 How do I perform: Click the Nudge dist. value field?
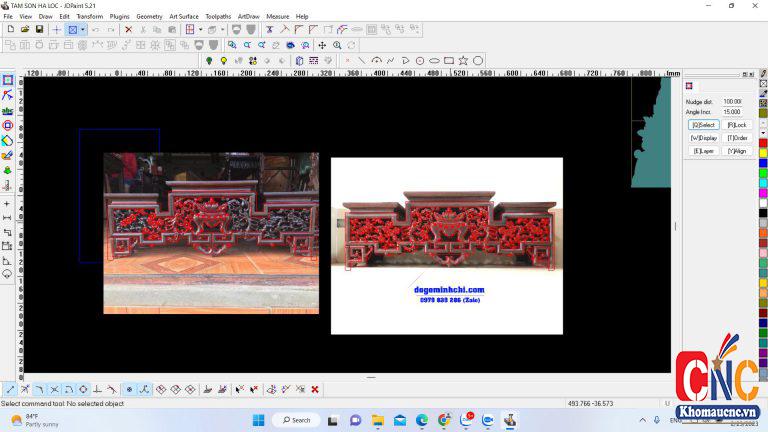(x=732, y=101)
